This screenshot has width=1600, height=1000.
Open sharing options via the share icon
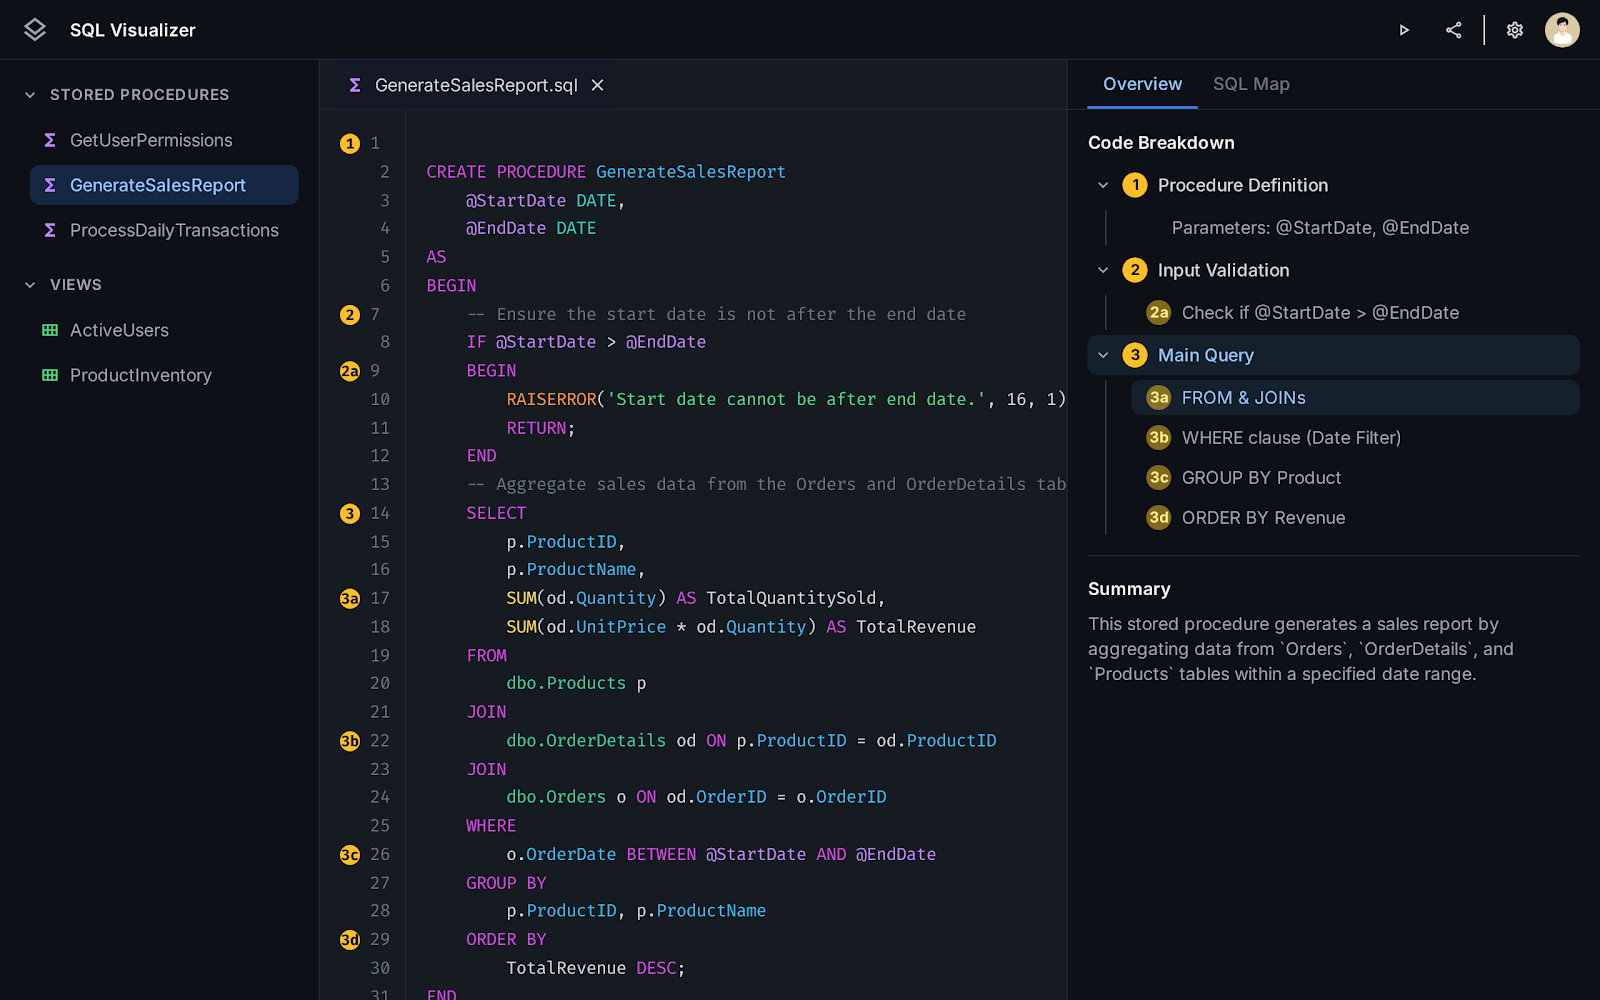point(1453,30)
